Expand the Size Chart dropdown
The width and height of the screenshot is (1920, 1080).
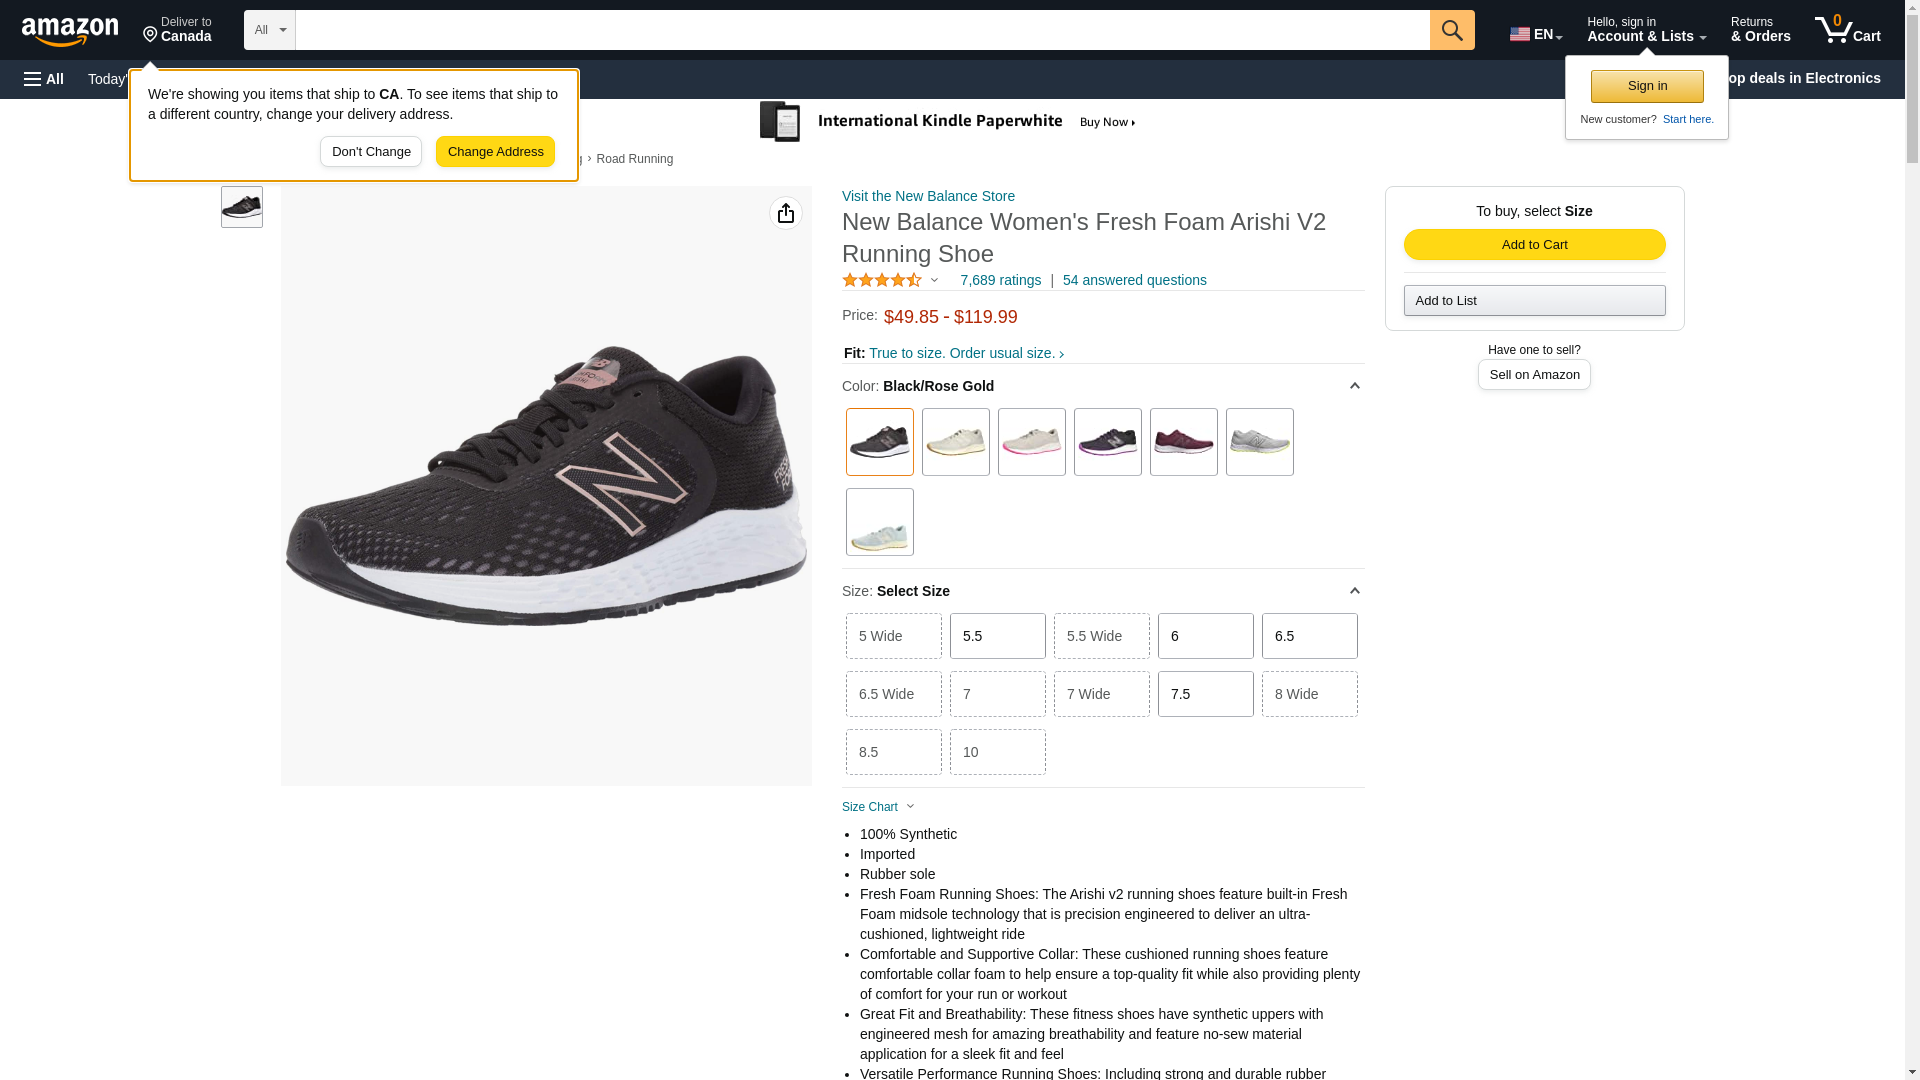878,807
